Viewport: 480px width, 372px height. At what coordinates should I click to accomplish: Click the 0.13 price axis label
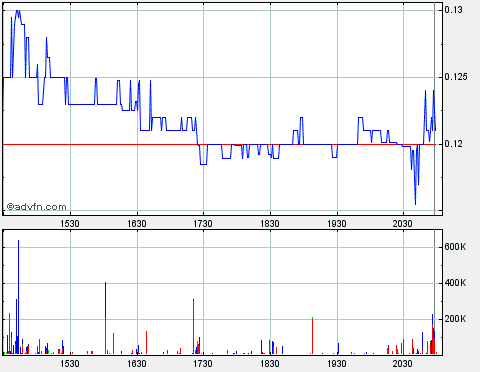coord(453,10)
